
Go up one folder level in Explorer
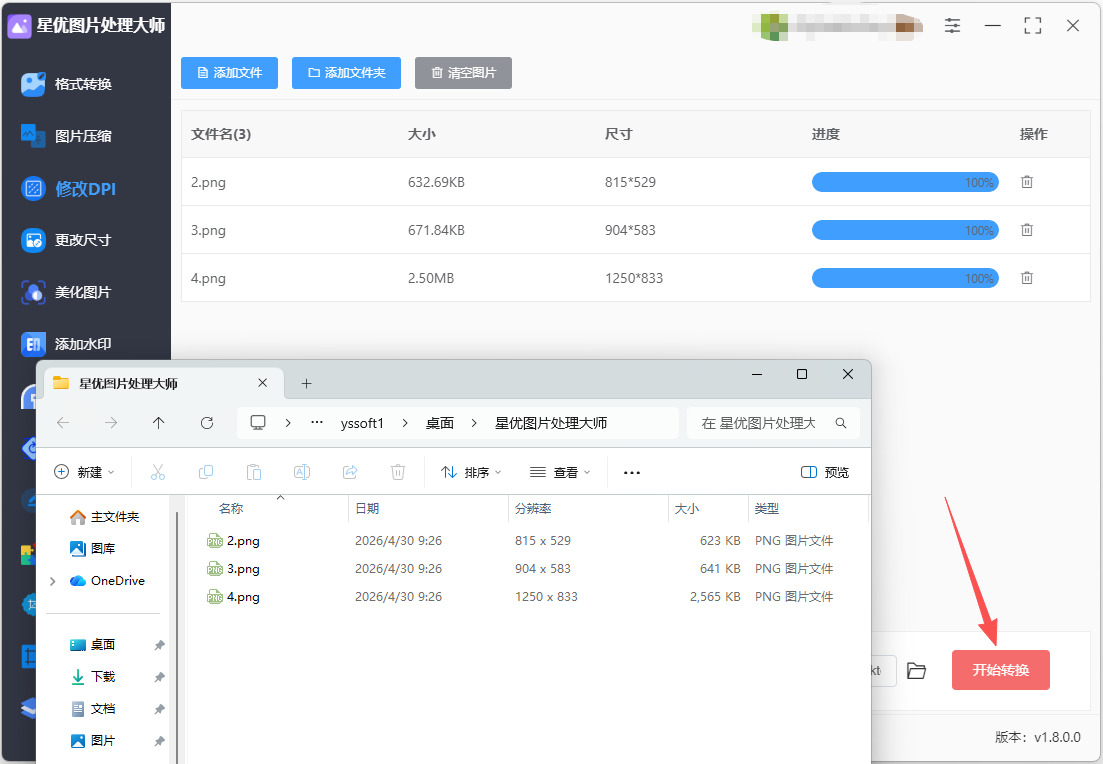coord(159,423)
